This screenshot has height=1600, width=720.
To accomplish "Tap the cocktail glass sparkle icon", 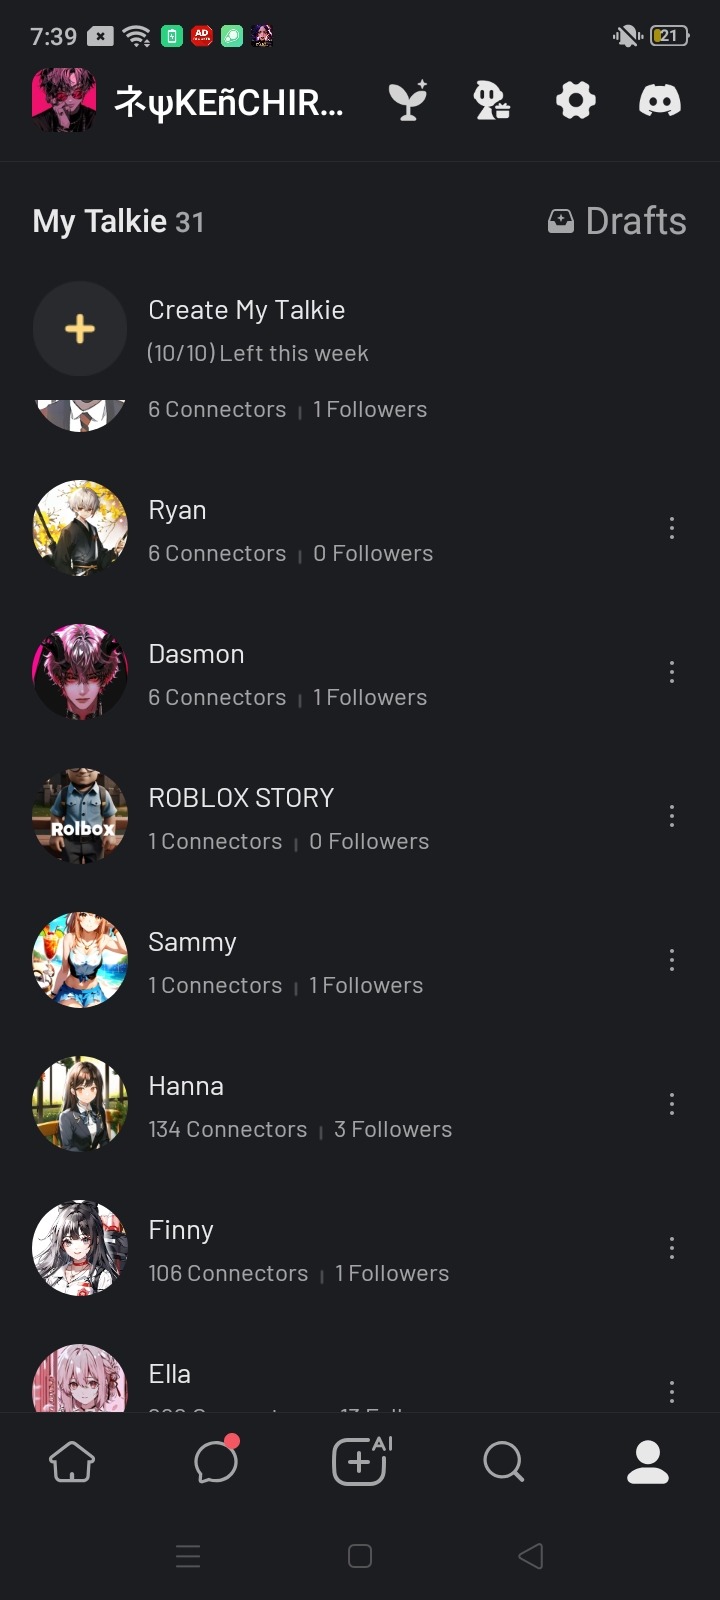I will pyautogui.click(x=408, y=100).
